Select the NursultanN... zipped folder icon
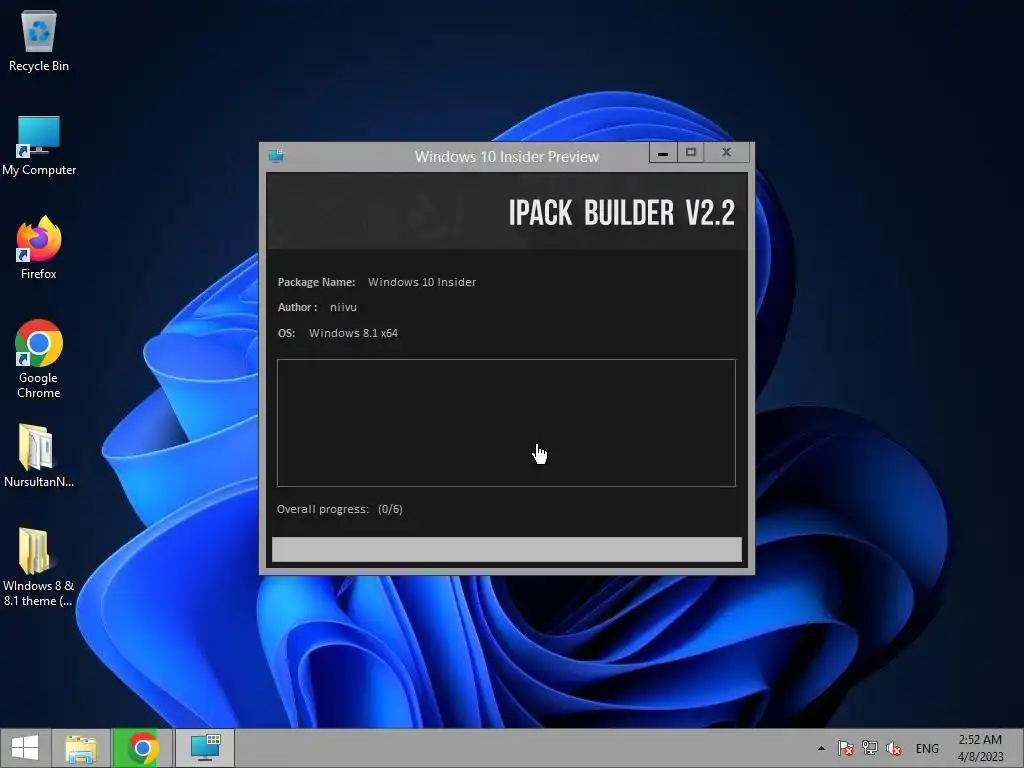The height and width of the screenshot is (768, 1024). [39, 456]
